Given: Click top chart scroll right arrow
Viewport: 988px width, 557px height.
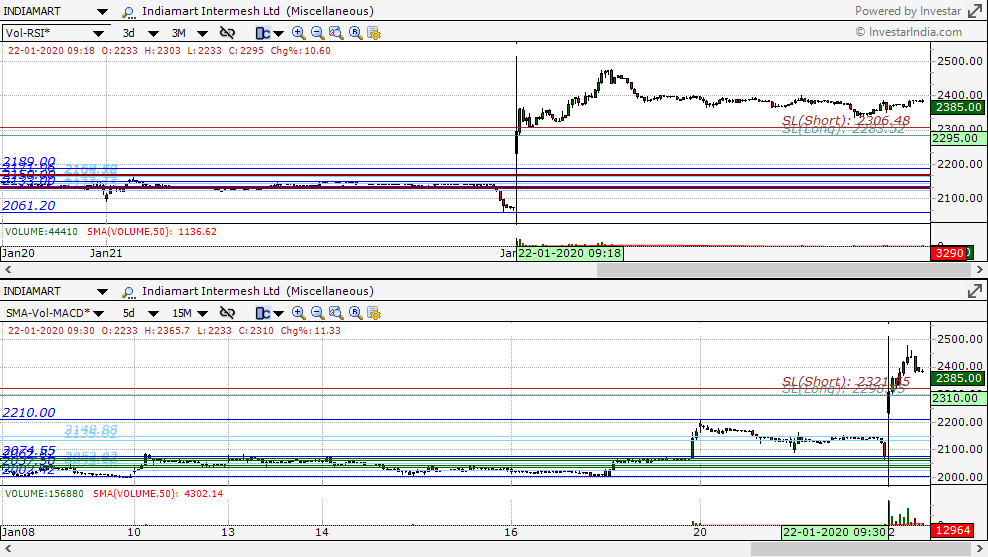Looking at the screenshot, I should tap(980, 270).
